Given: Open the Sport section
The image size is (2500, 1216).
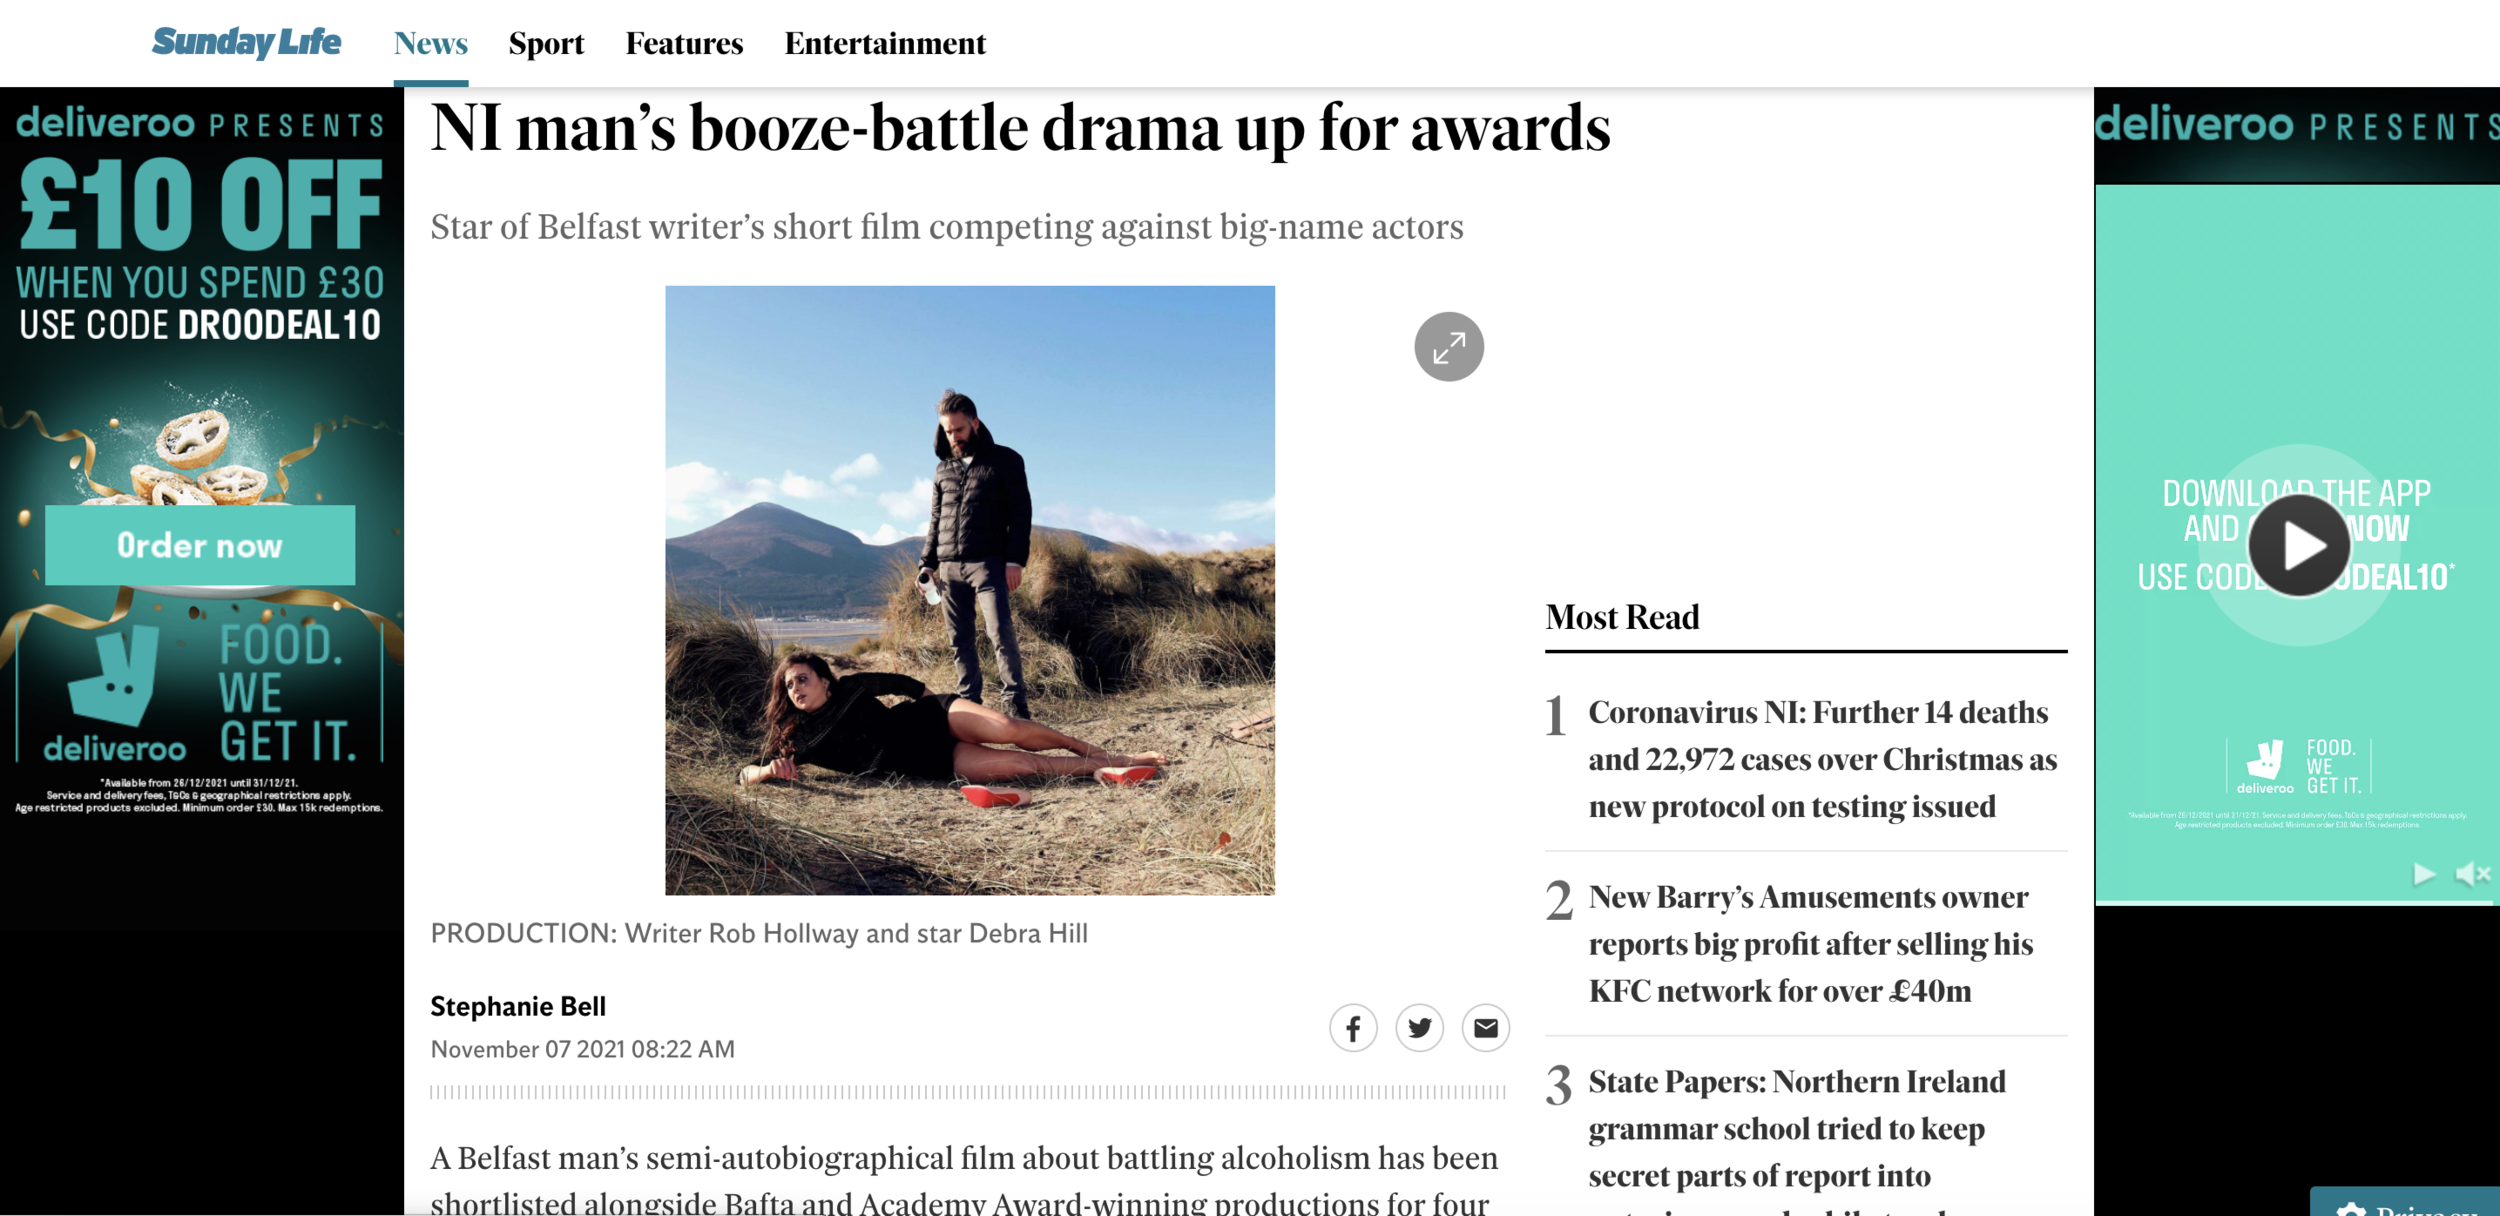Looking at the screenshot, I should tap(546, 43).
